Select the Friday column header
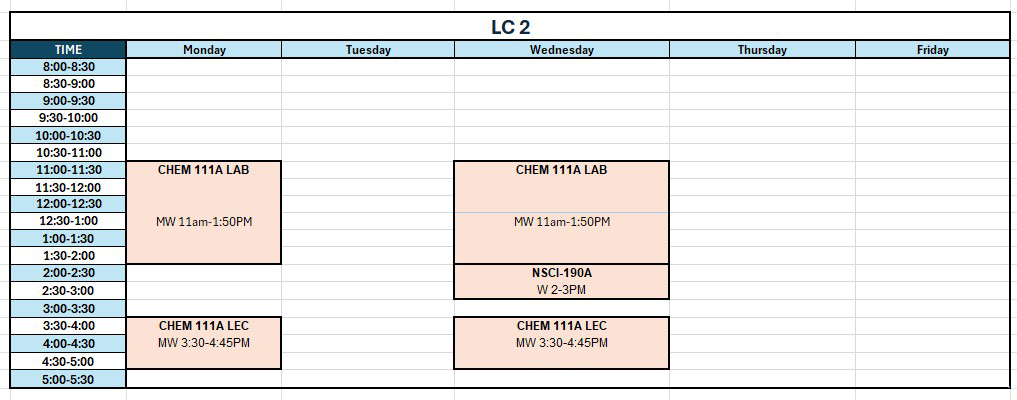1017x400 pixels. [x=933, y=49]
